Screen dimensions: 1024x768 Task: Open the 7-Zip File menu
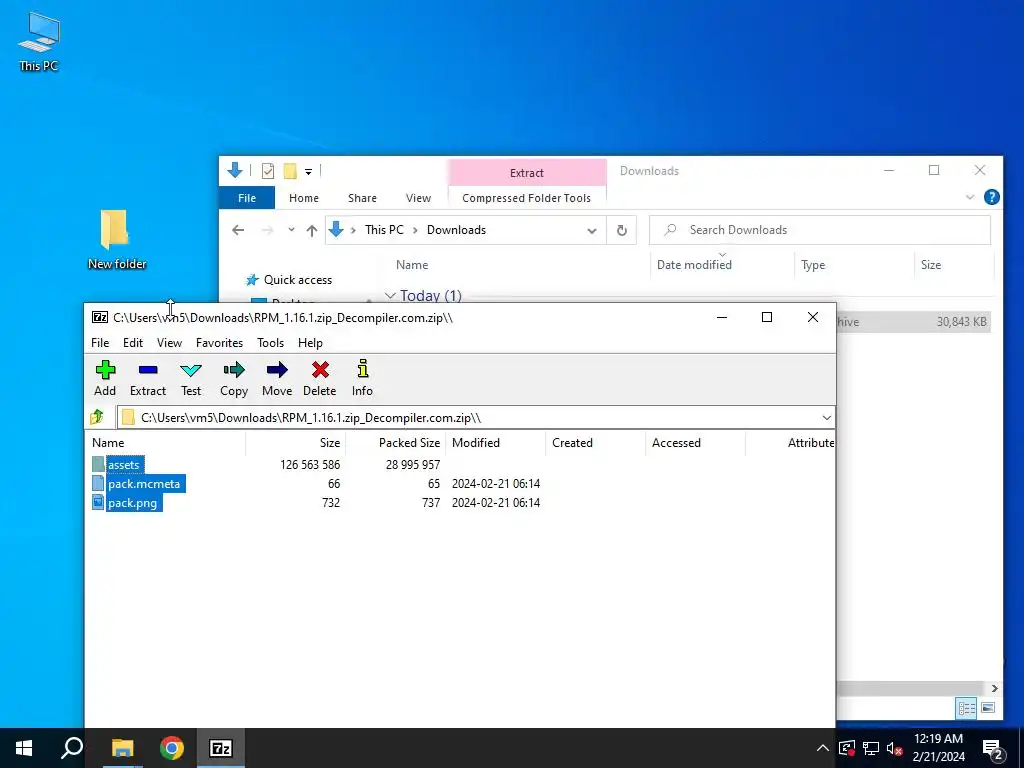(x=100, y=342)
